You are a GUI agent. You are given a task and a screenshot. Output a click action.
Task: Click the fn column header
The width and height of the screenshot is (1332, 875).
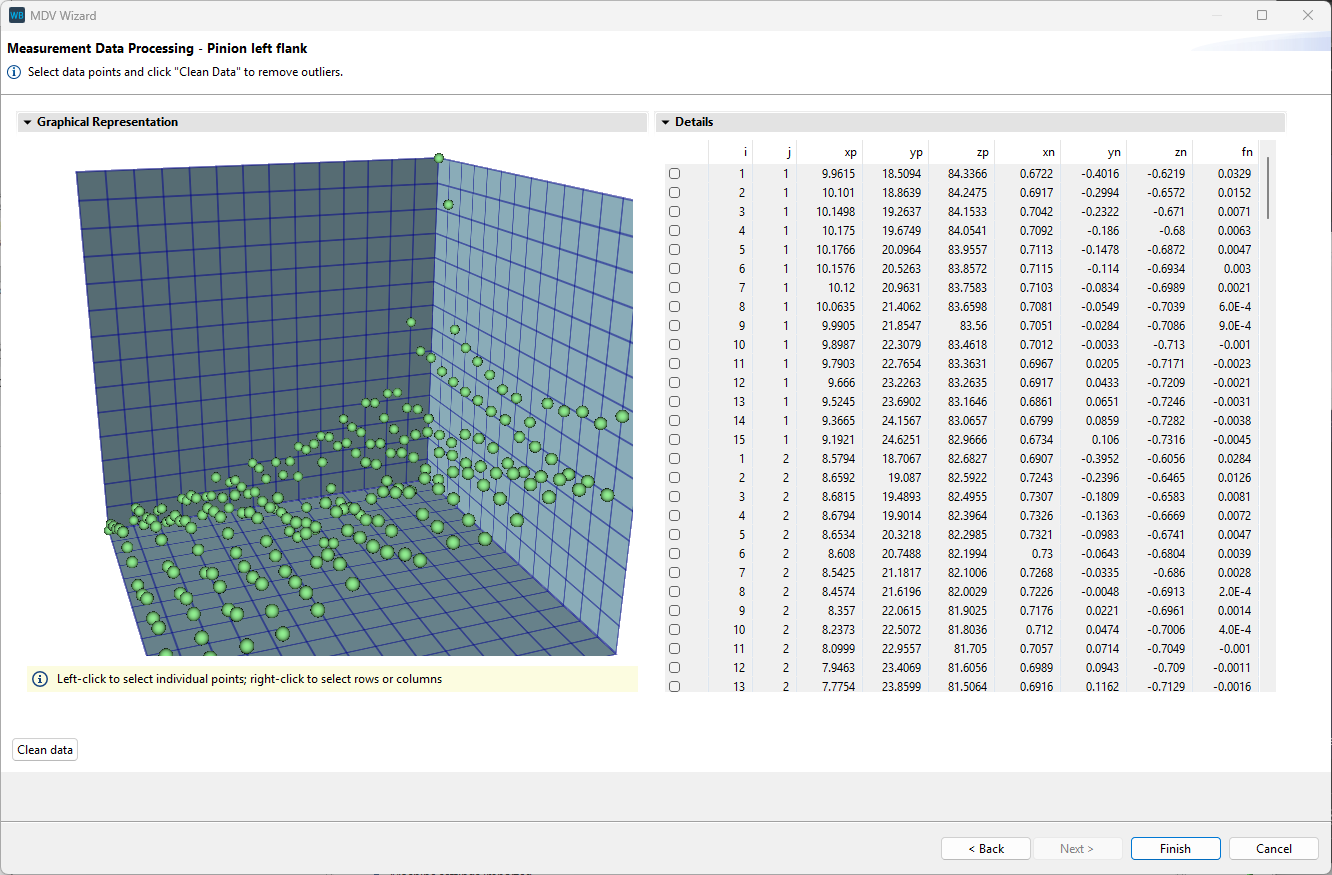[x=1225, y=152]
